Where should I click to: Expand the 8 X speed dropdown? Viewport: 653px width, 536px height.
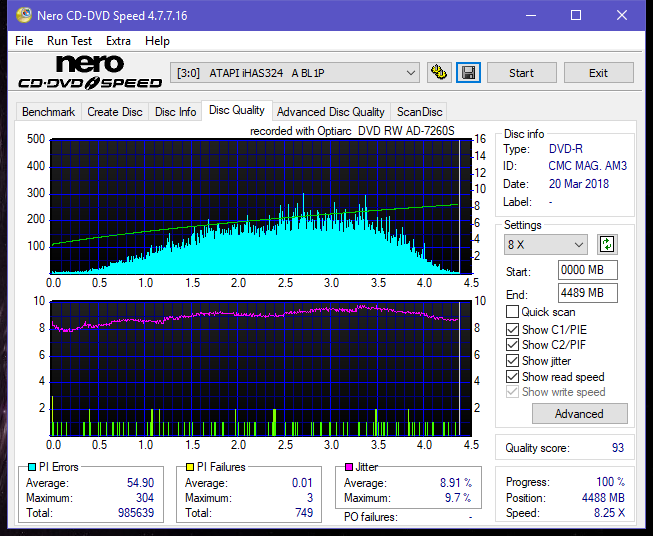pyautogui.click(x=546, y=244)
